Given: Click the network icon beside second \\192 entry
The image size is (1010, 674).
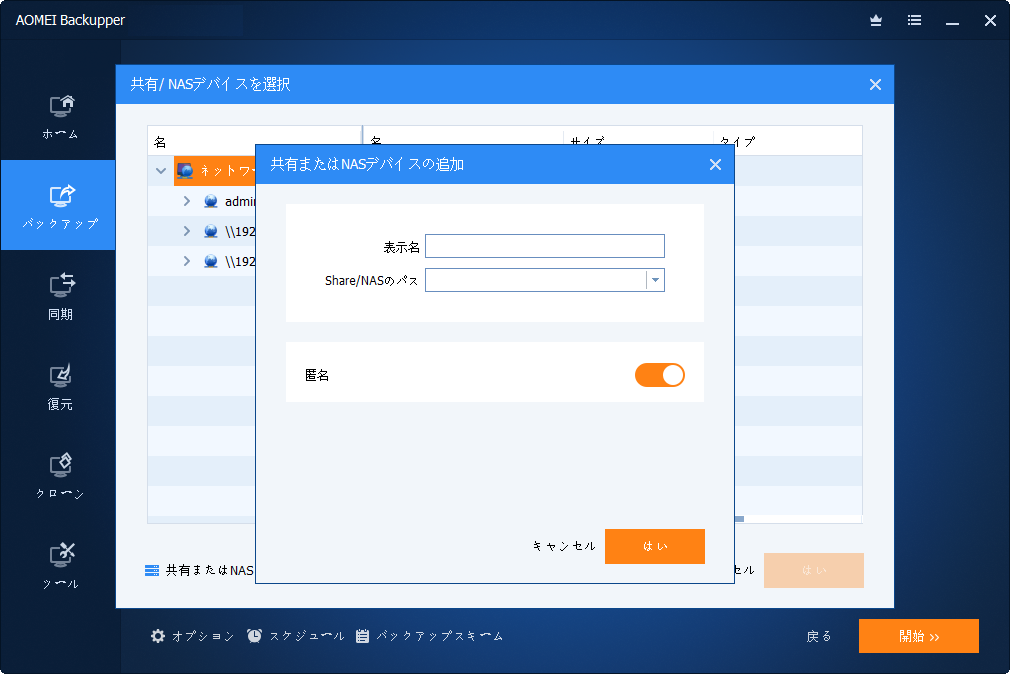Looking at the screenshot, I should point(211,261).
